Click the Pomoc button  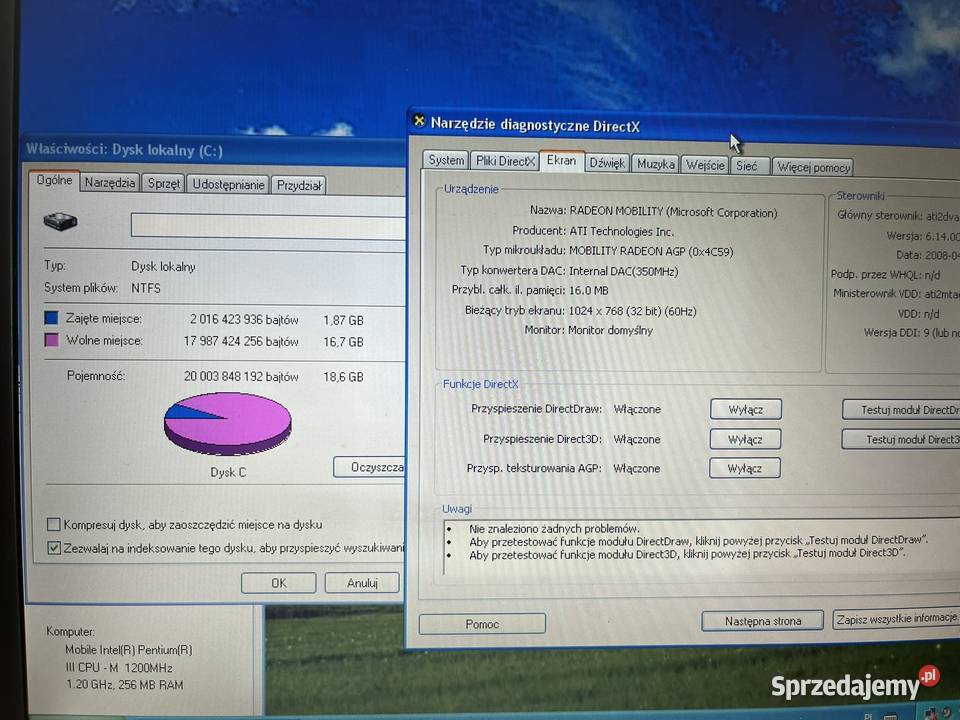click(x=482, y=624)
